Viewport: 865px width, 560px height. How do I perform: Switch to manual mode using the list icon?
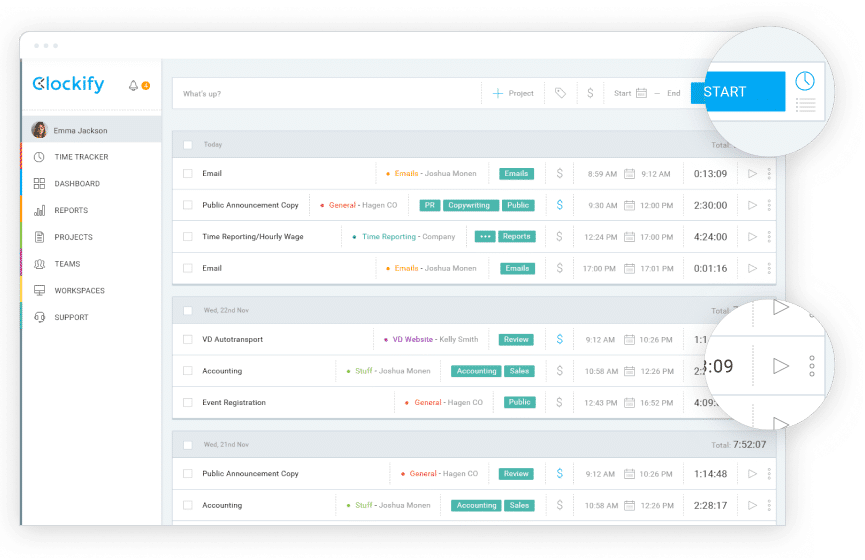click(x=805, y=105)
